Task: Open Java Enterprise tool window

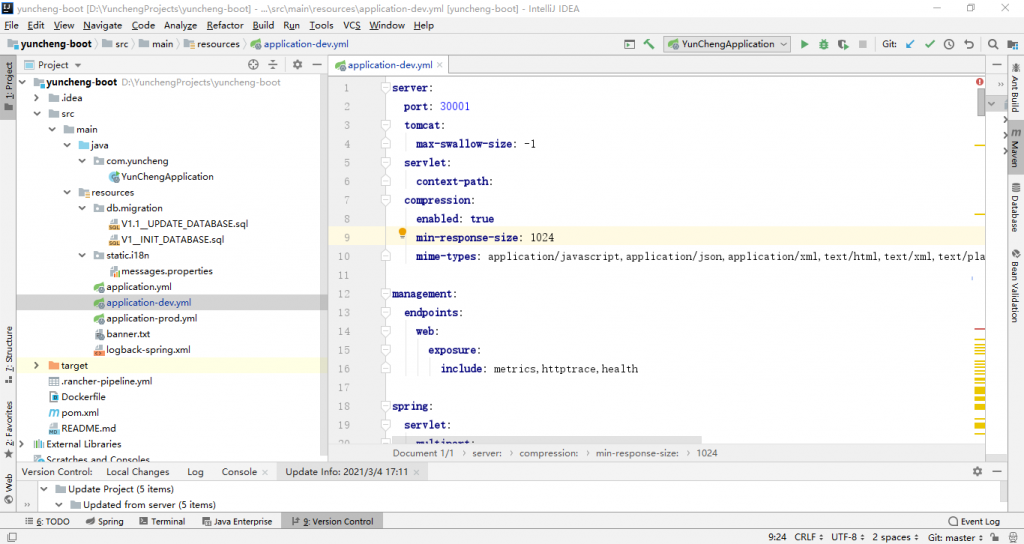Action: click(x=236, y=521)
